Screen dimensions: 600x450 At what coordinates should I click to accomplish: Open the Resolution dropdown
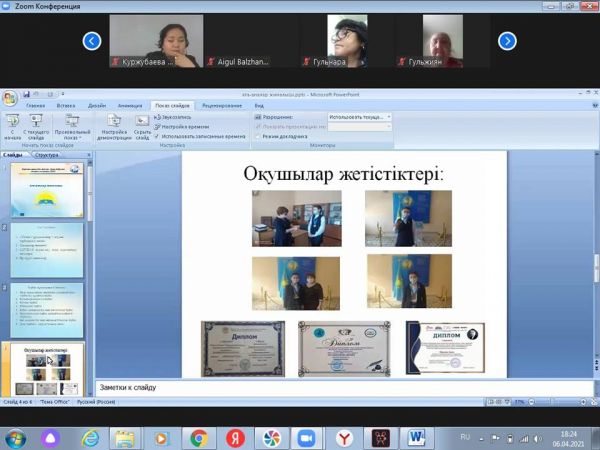(359, 117)
